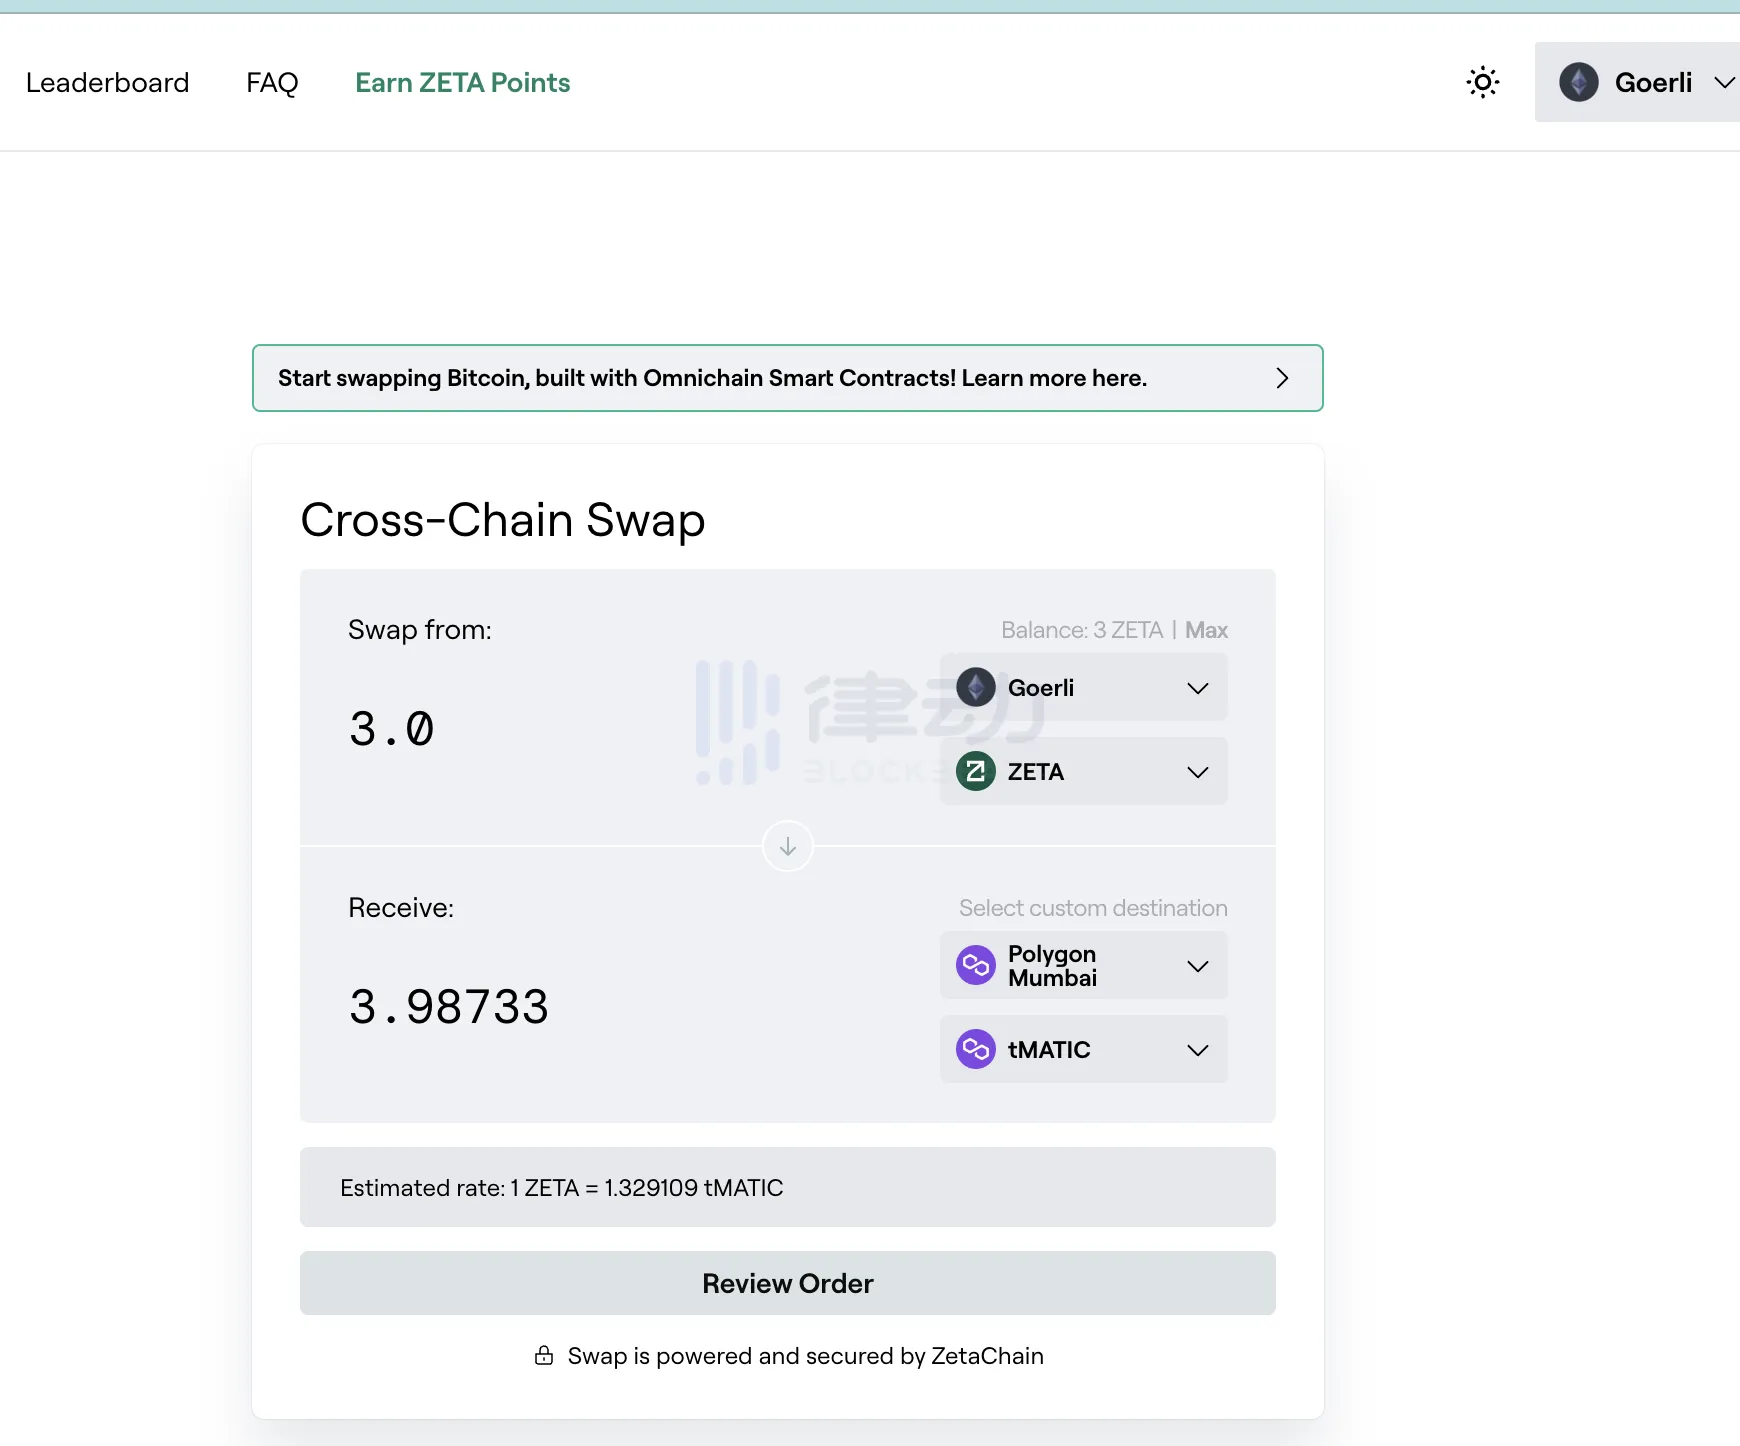Screen dimensions: 1740x1446
Task: Enable custom destination selection
Action: (1092, 907)
